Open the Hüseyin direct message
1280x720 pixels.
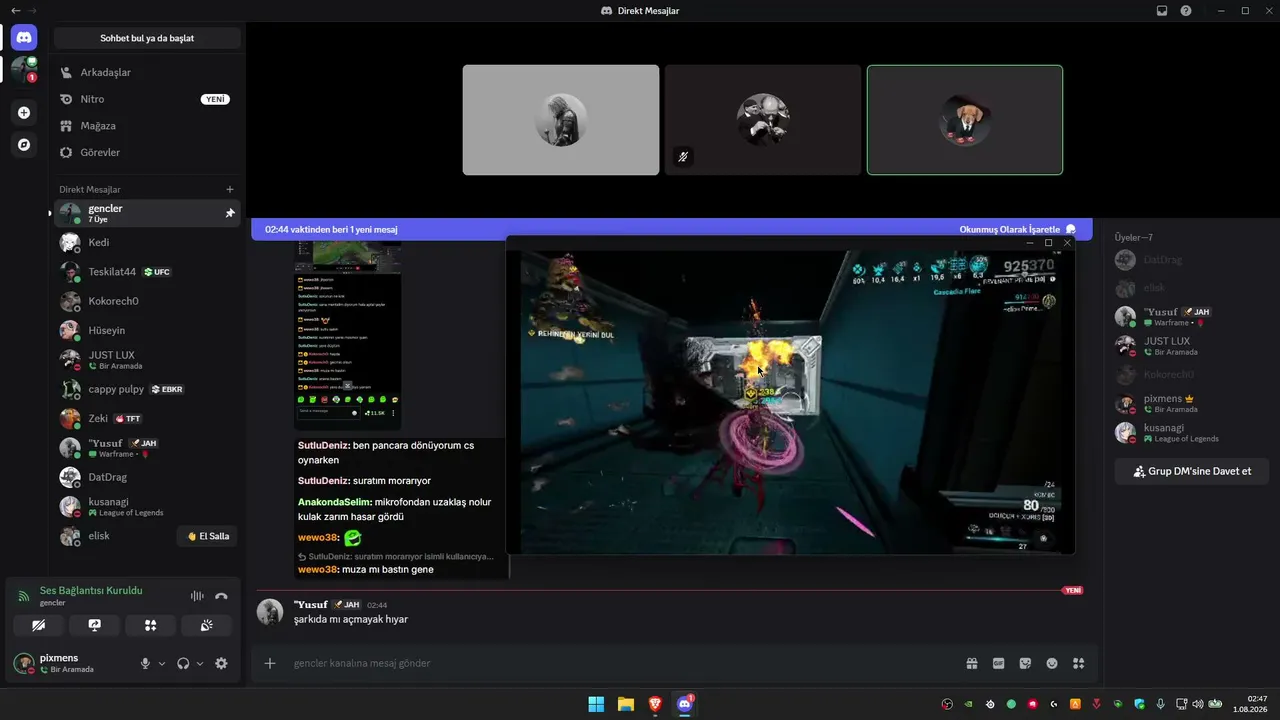147,330
